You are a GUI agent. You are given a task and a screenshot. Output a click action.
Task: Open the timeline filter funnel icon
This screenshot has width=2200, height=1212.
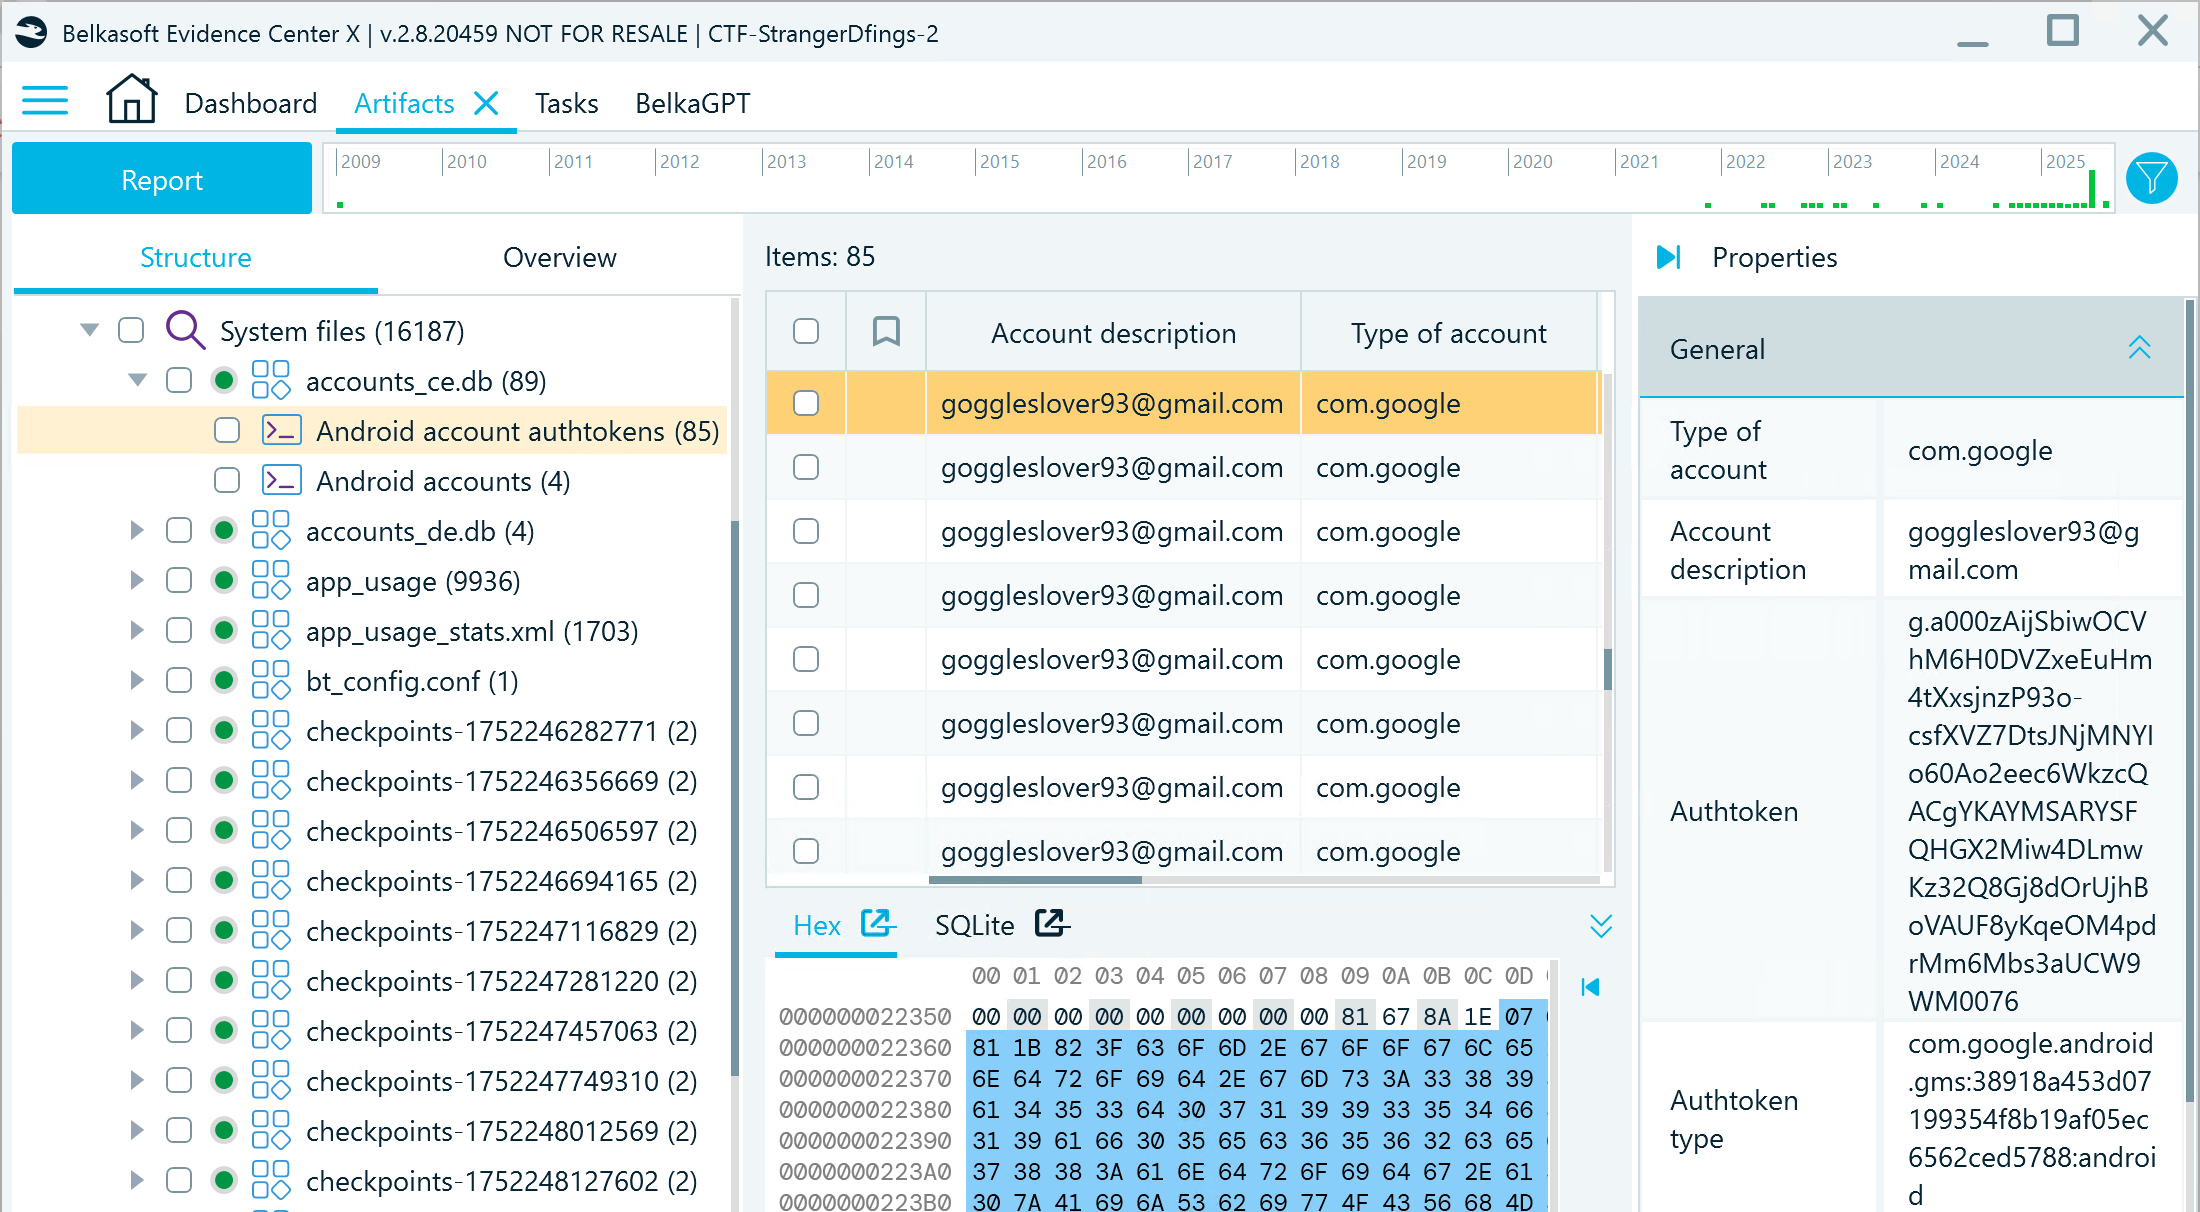click(2151, 178)
